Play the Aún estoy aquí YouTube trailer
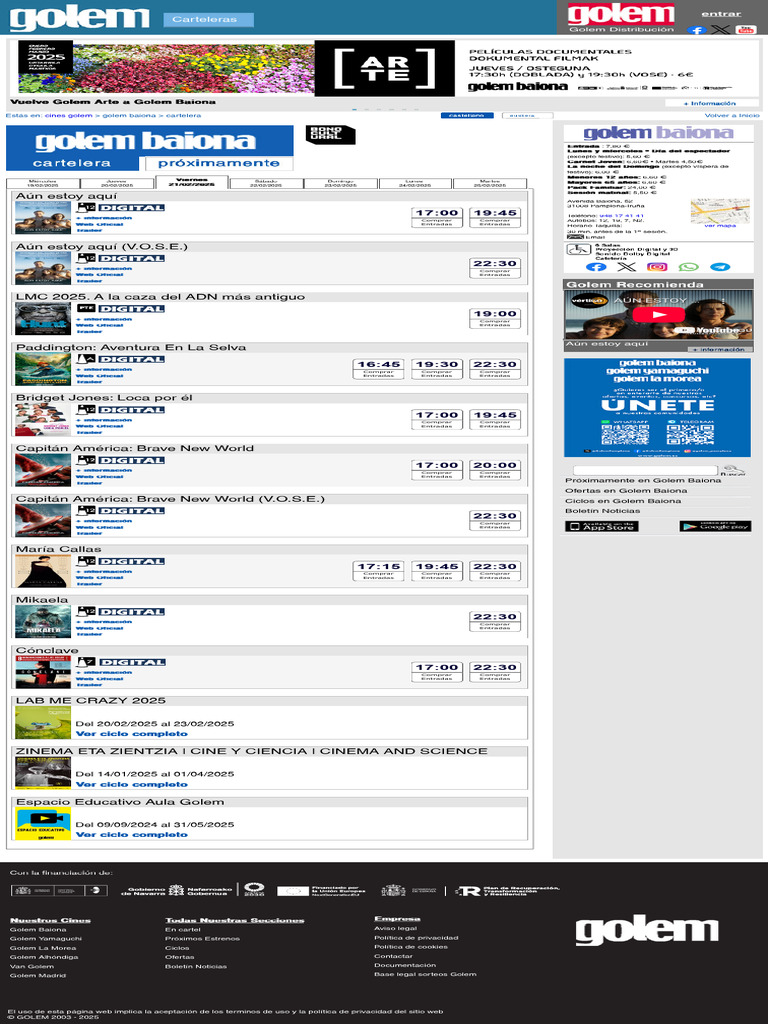 point(659,315)
